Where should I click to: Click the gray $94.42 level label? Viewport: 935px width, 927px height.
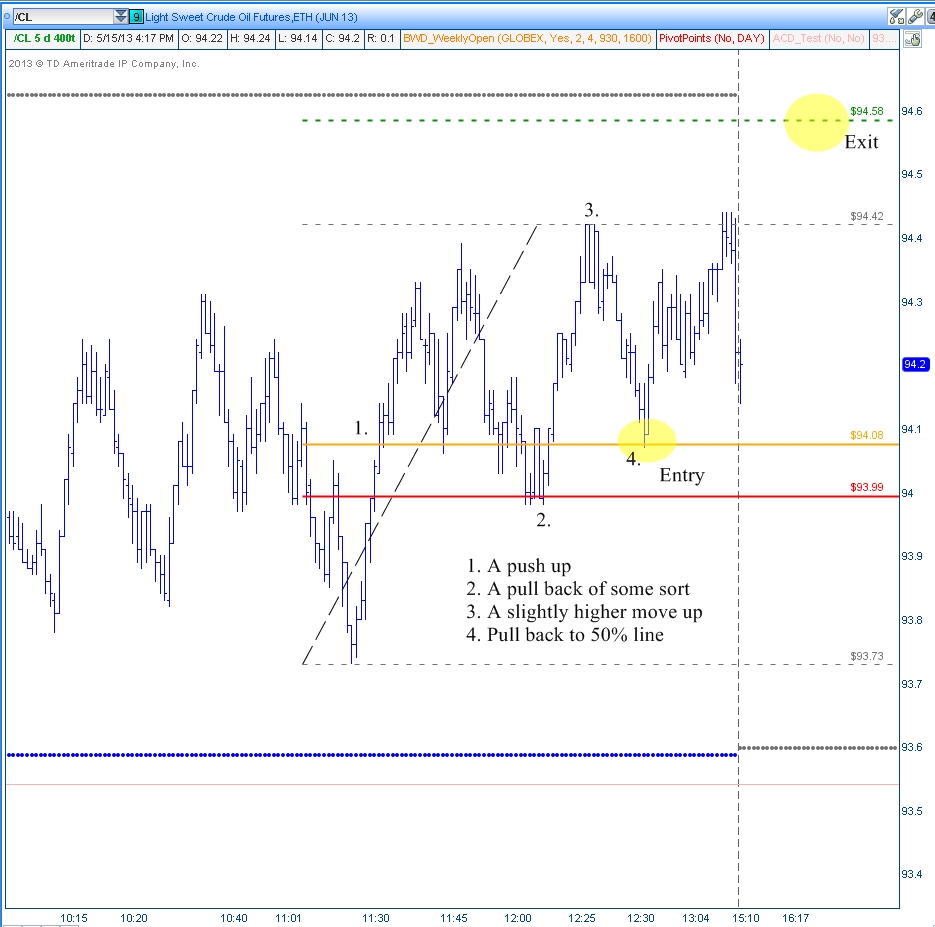(866, 216)
